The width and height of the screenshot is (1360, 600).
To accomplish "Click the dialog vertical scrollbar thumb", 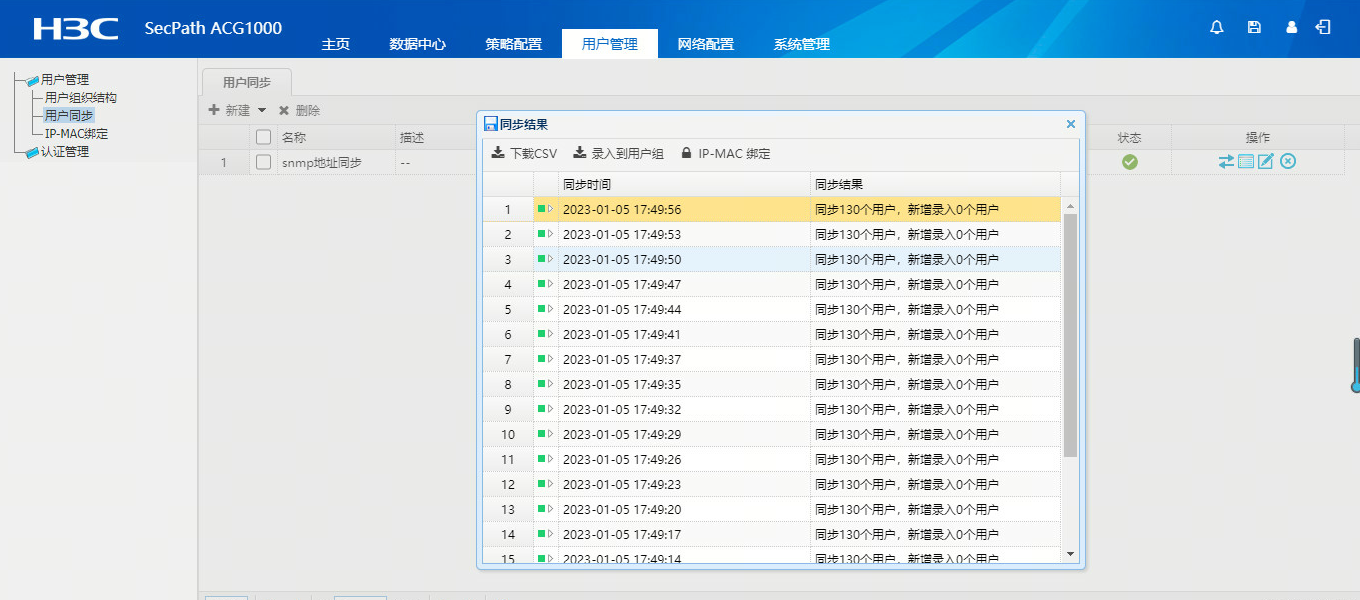I will click(x=1070, y=335).
